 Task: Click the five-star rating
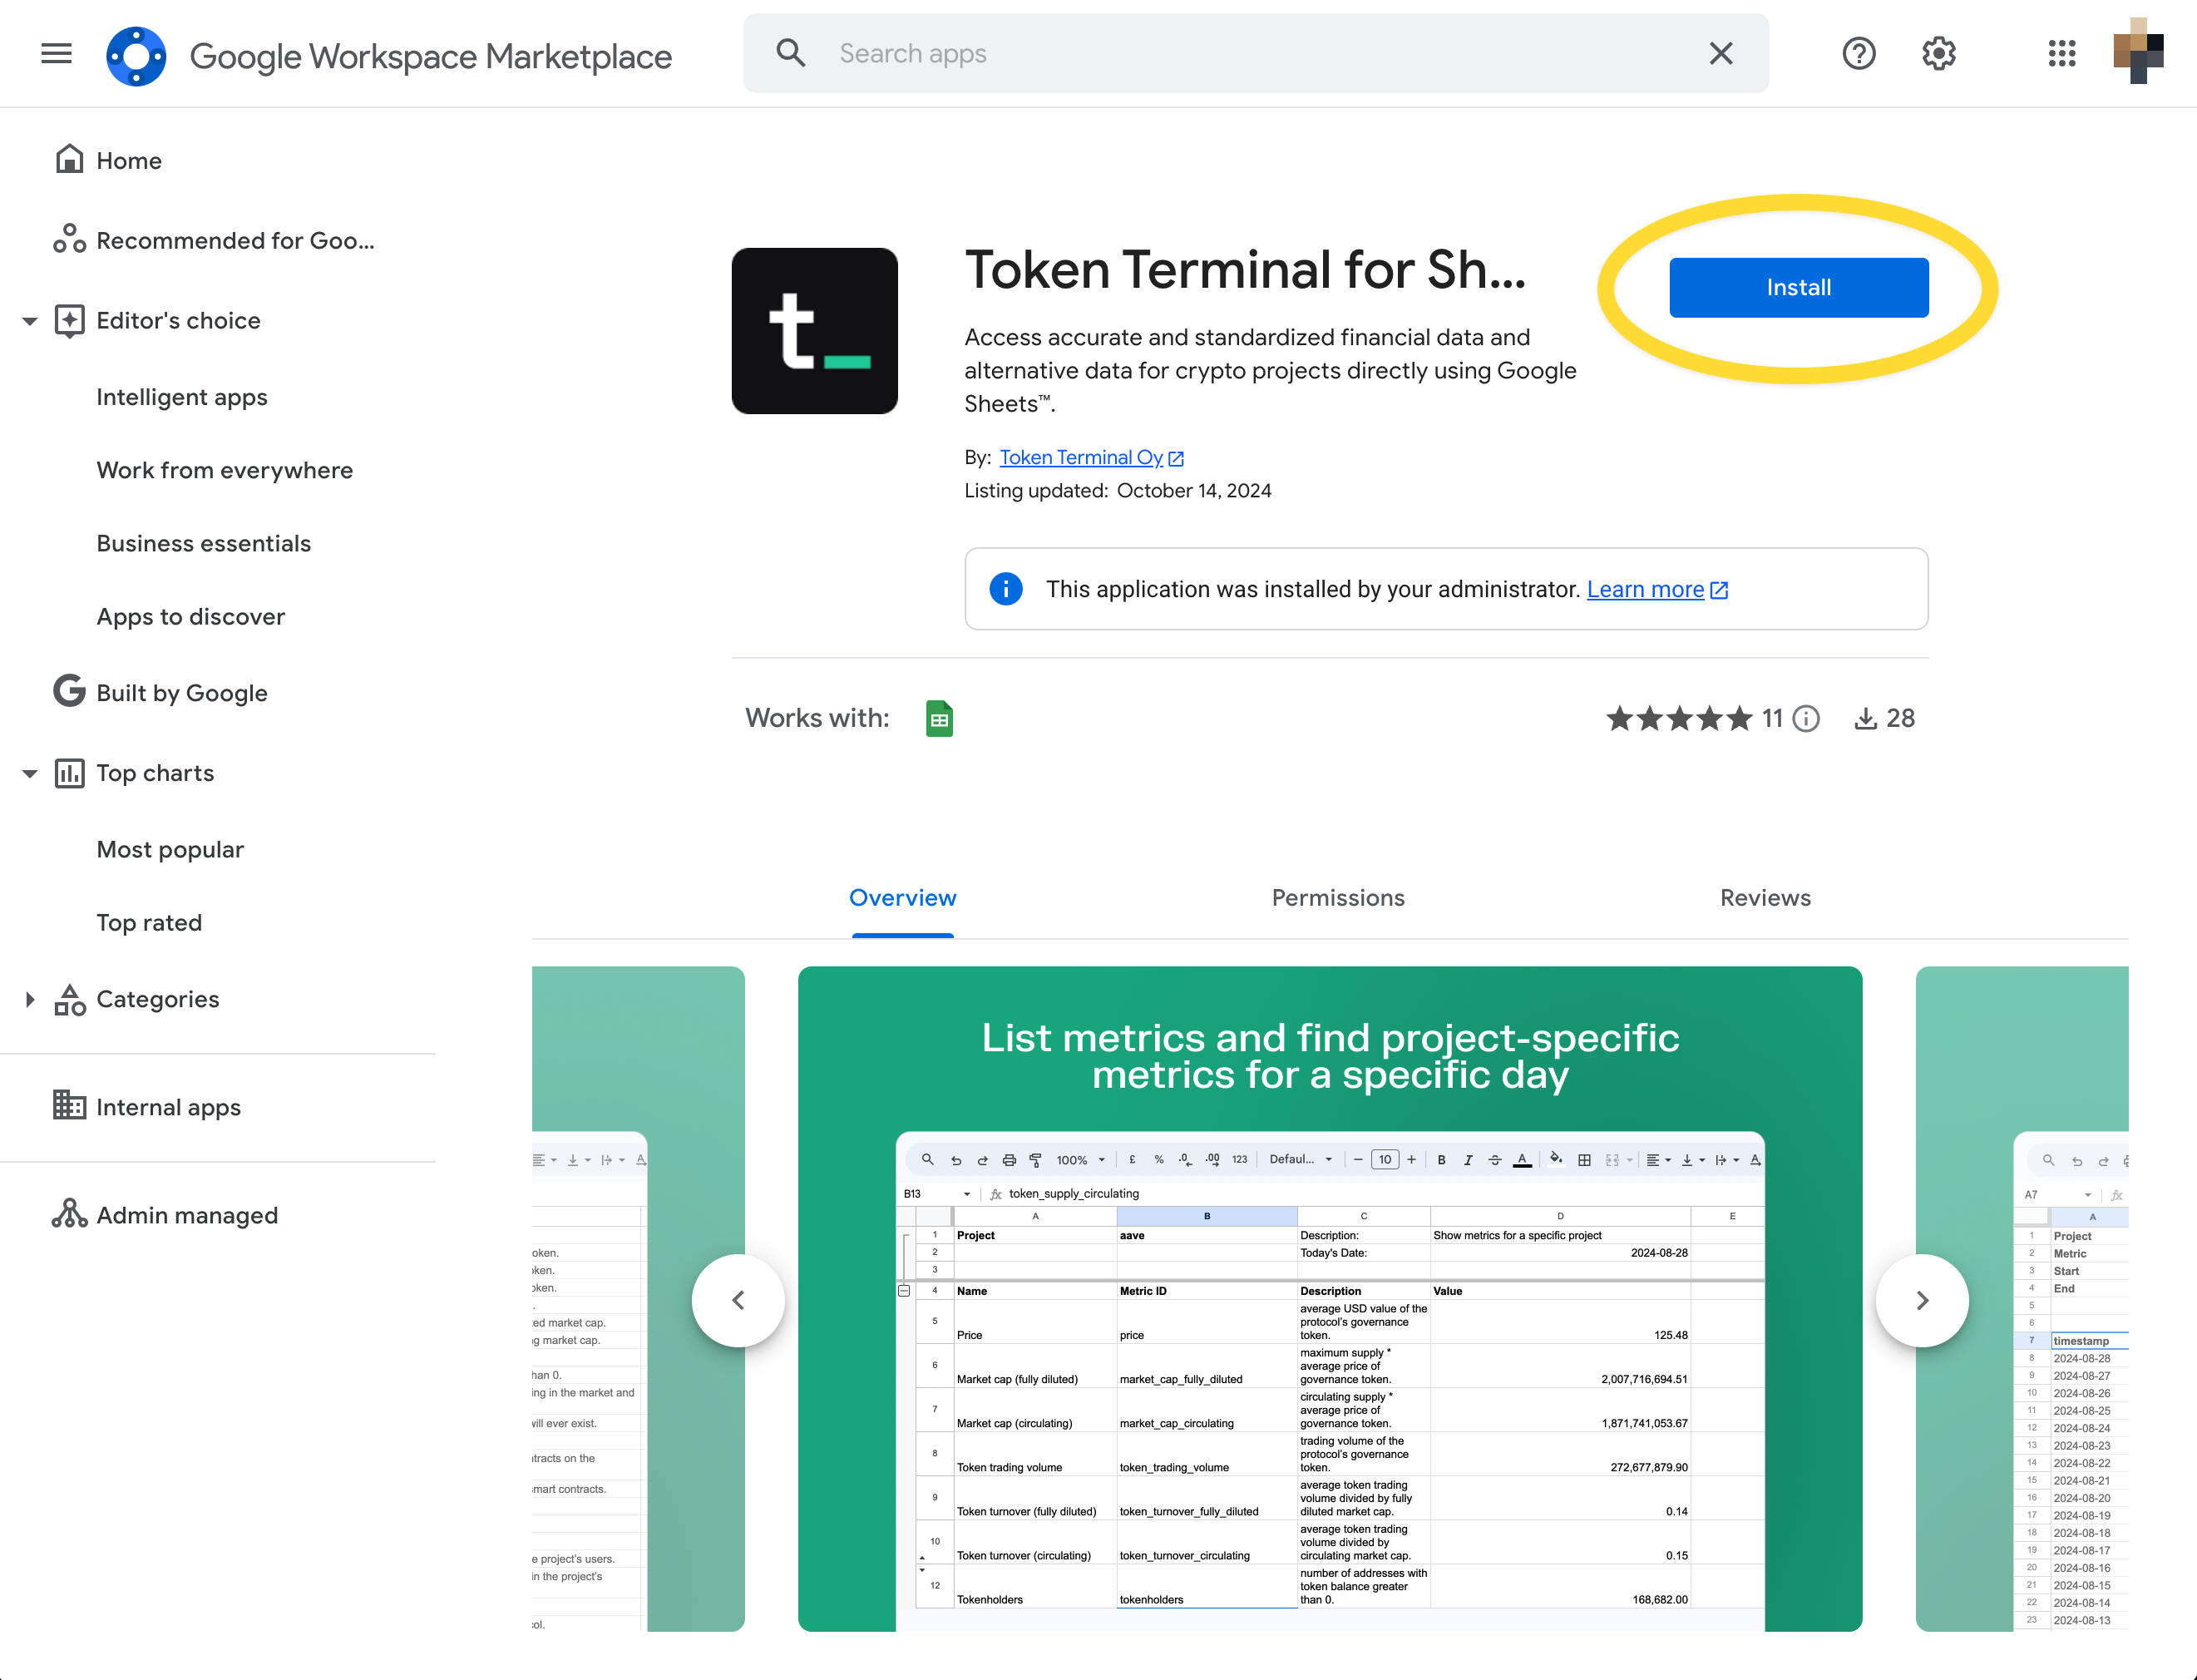[x=1679, y=718]
